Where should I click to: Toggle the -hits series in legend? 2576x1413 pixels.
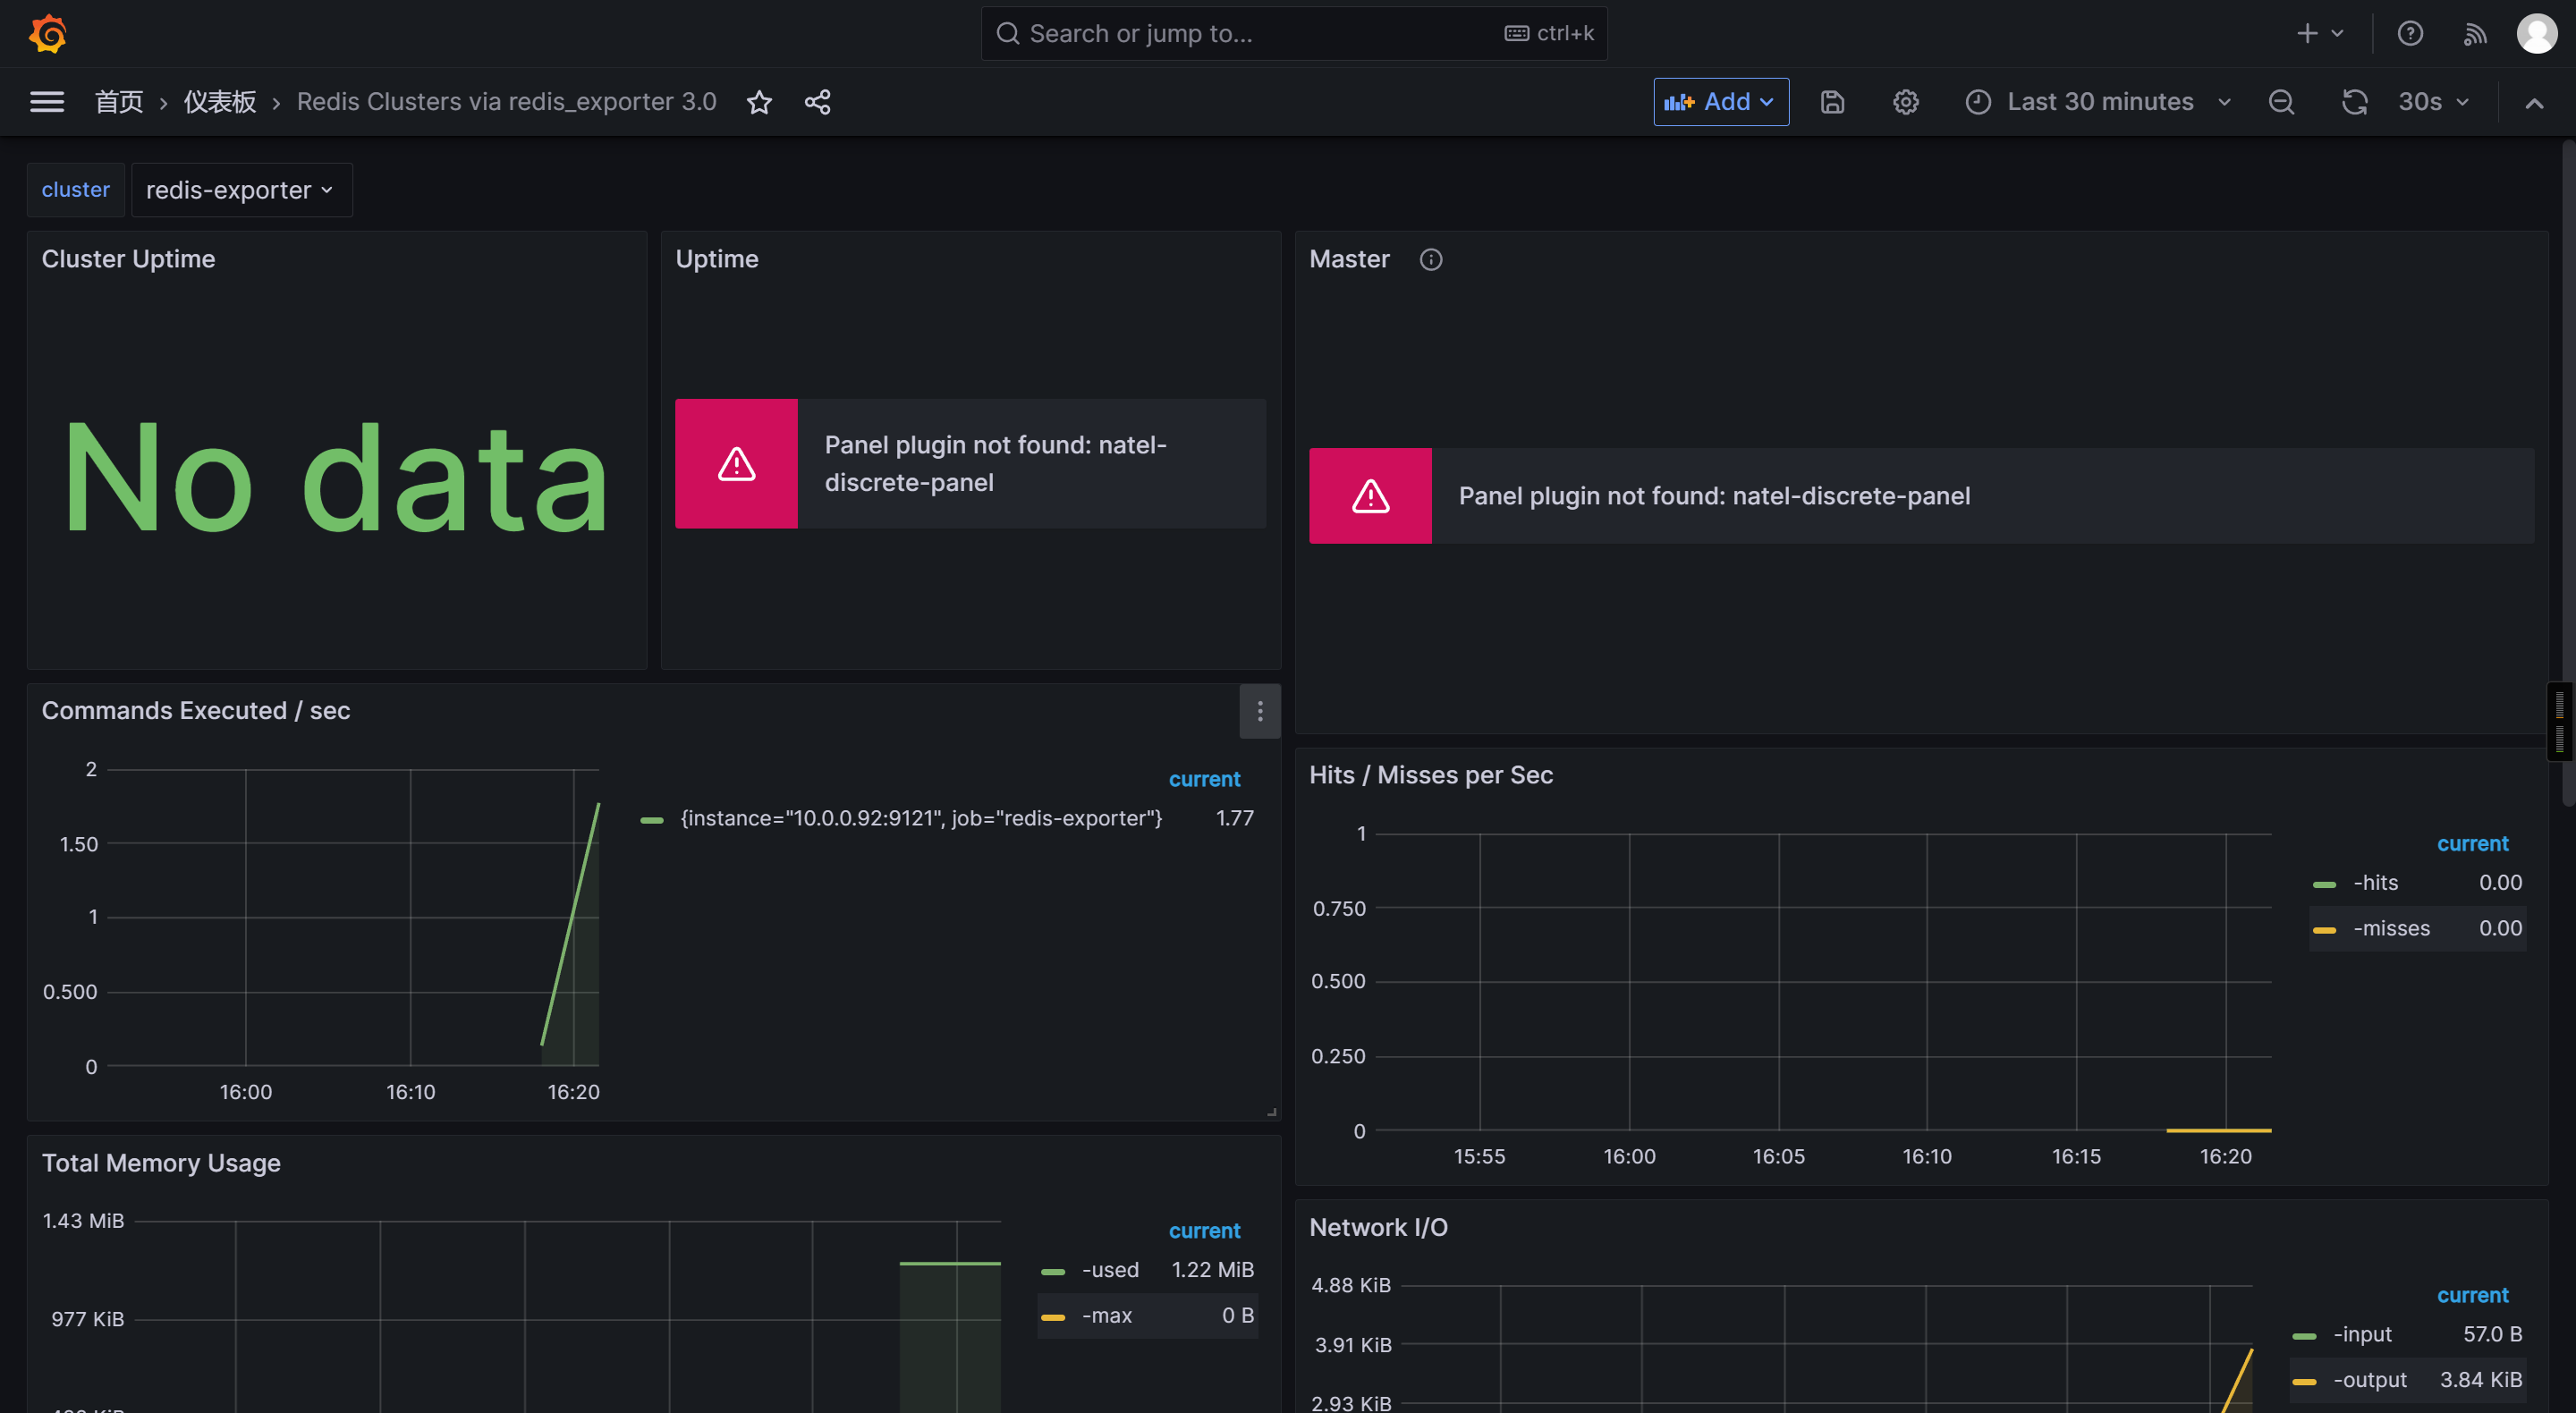(x=2376, y=882)
